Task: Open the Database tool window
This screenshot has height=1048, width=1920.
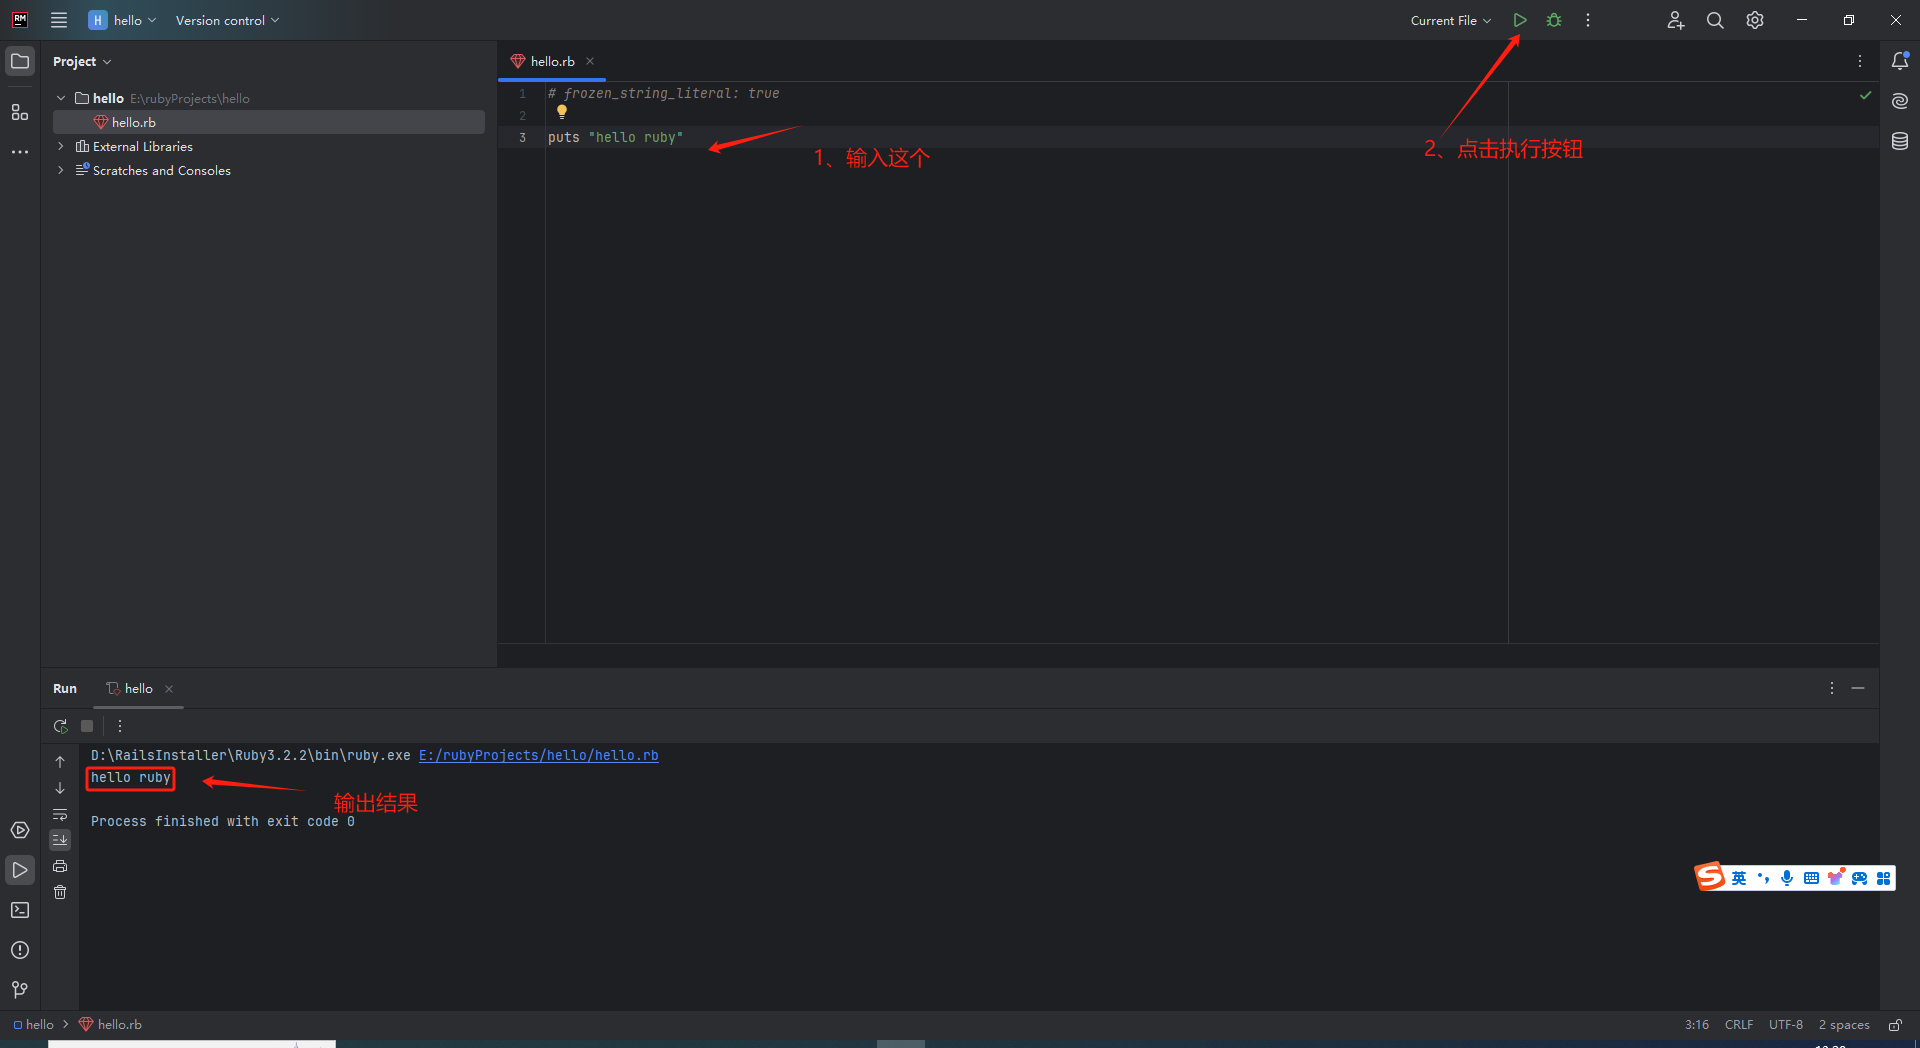Action: tap(1900, 141)
